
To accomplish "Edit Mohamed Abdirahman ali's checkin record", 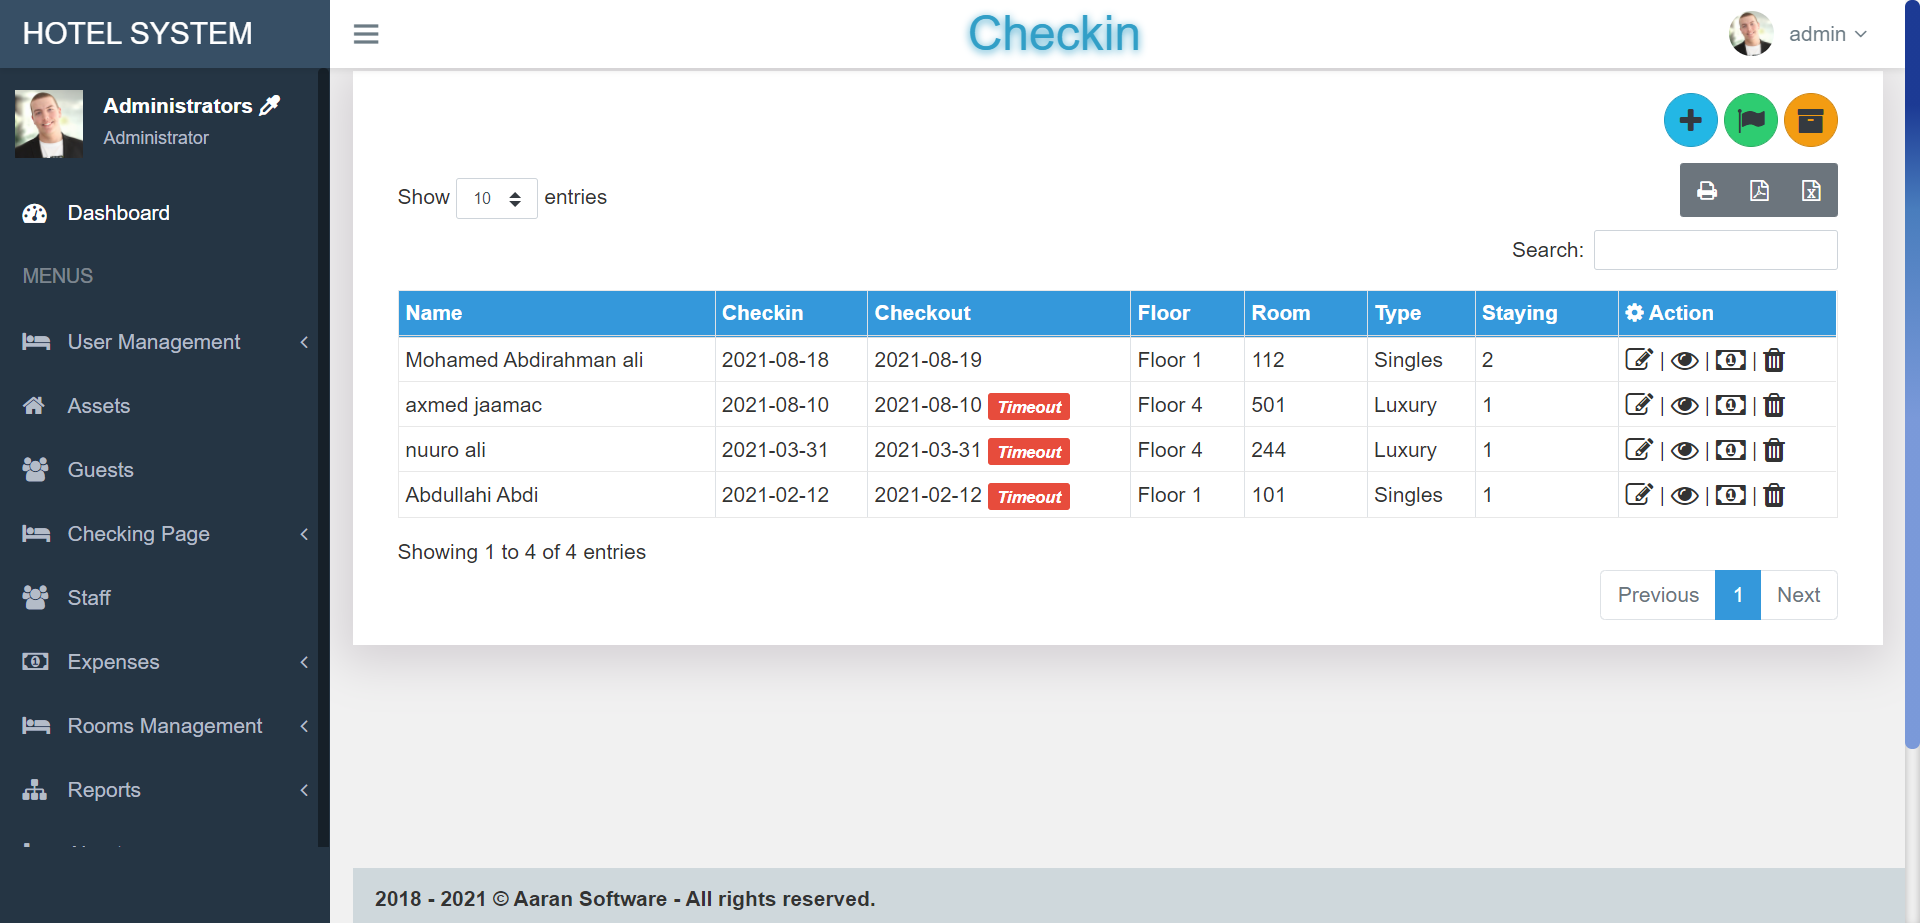I will (x=1639, y=359).
